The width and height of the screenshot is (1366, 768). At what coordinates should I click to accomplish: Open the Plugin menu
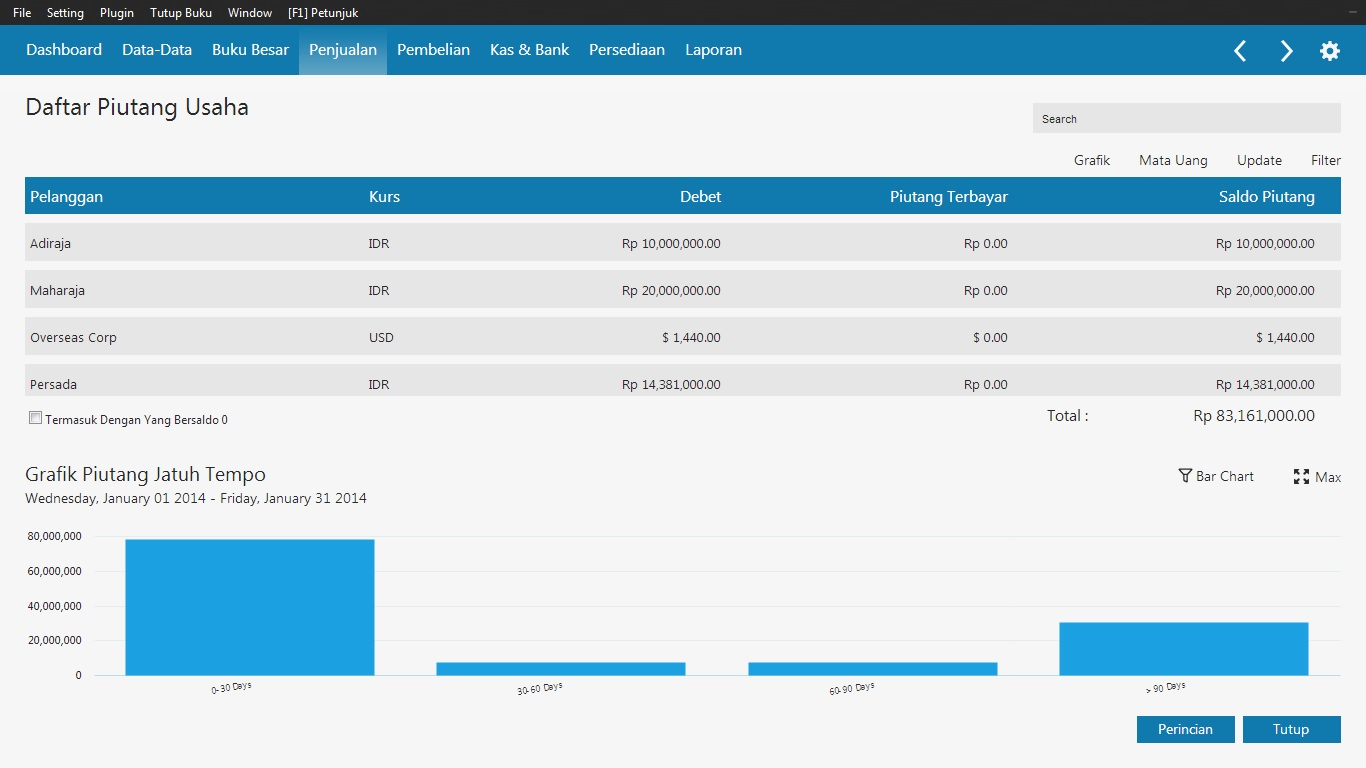click(x=117, y=13)
